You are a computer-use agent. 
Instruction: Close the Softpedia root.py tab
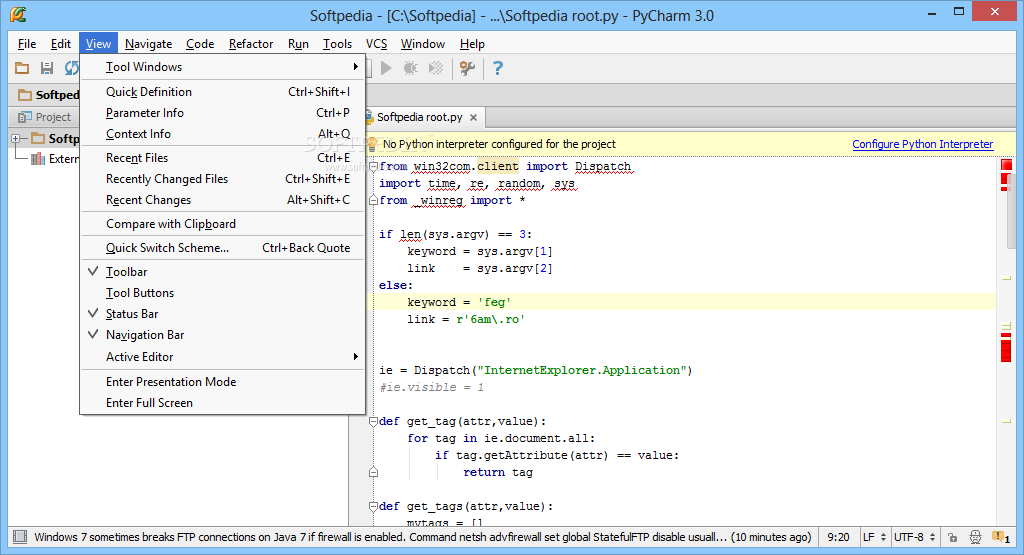tap(473, 118)
